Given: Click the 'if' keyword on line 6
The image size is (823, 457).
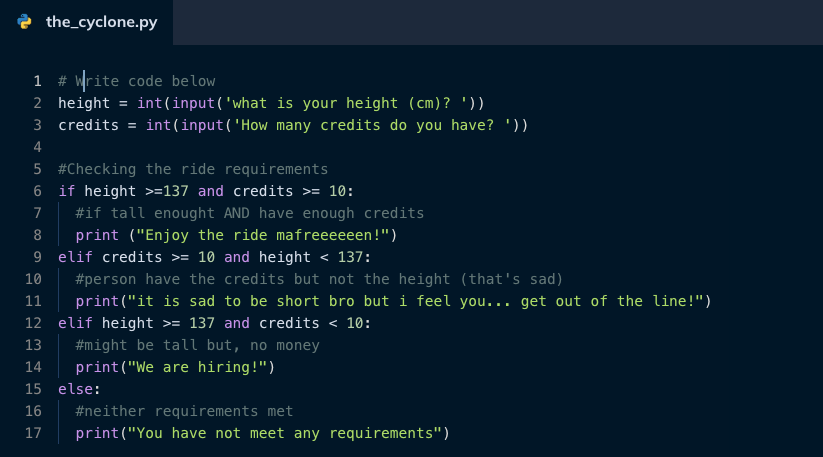Looking at the screenshot, I should (x=67, y=192).
